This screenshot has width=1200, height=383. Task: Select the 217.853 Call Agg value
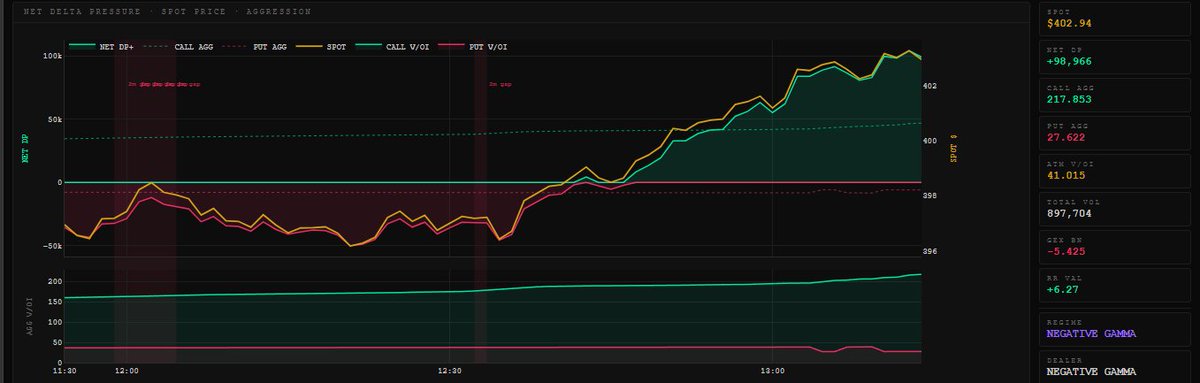[x=1069, y=99]
